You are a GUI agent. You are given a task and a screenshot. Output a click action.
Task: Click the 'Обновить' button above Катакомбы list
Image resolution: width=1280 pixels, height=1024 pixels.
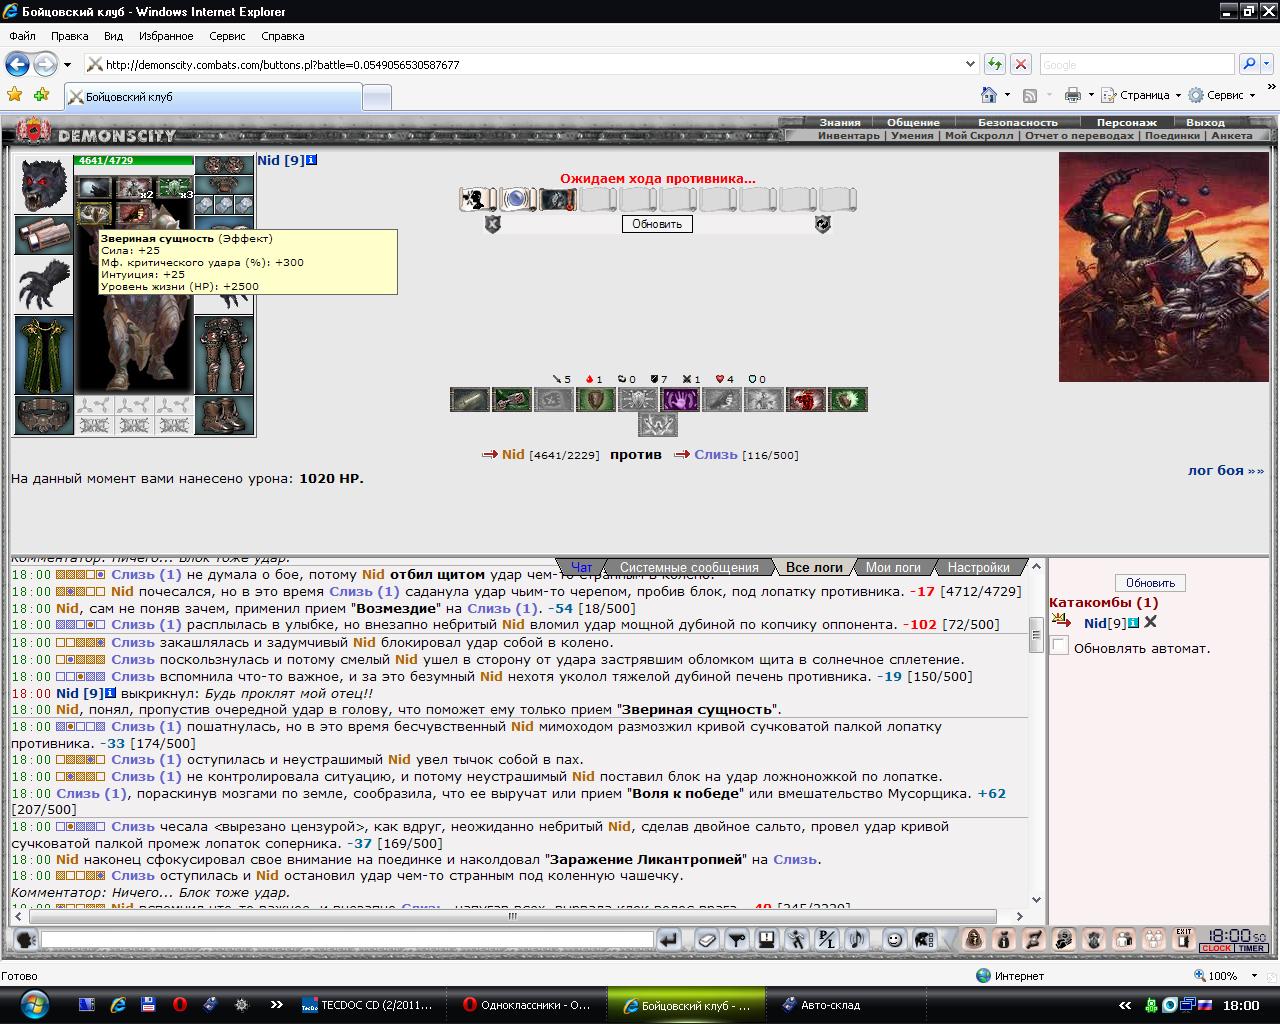pyautogui.click(x=1150, y=583)
